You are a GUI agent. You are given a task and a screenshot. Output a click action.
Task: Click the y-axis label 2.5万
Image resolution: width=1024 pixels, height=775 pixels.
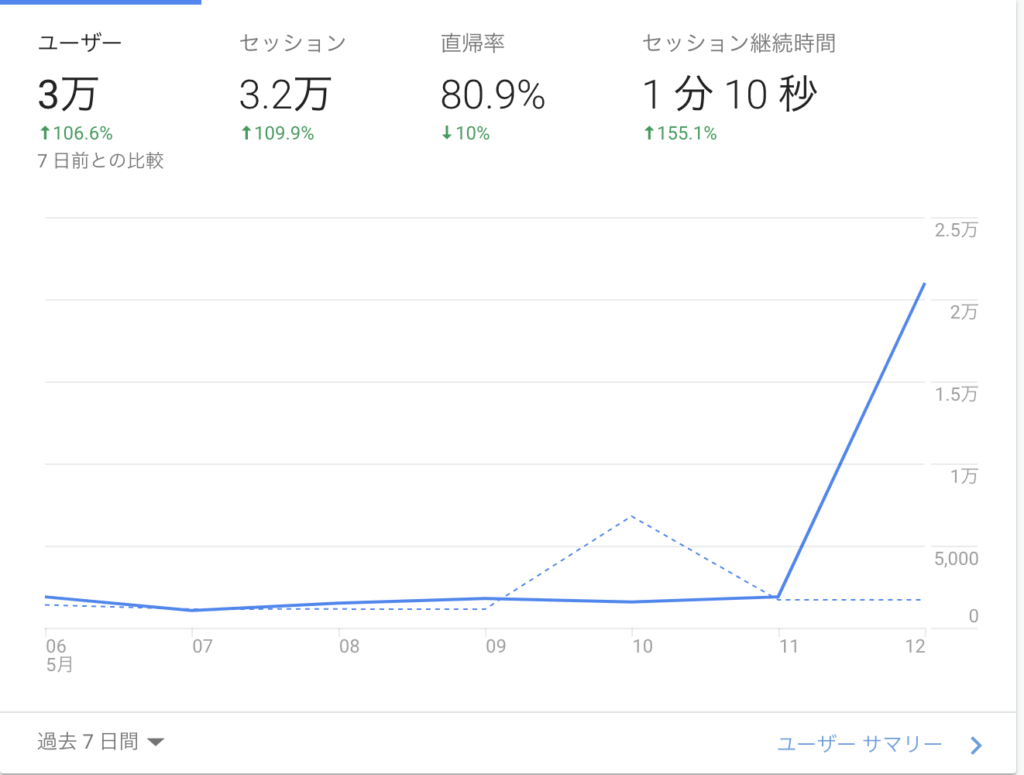(956, 230)
